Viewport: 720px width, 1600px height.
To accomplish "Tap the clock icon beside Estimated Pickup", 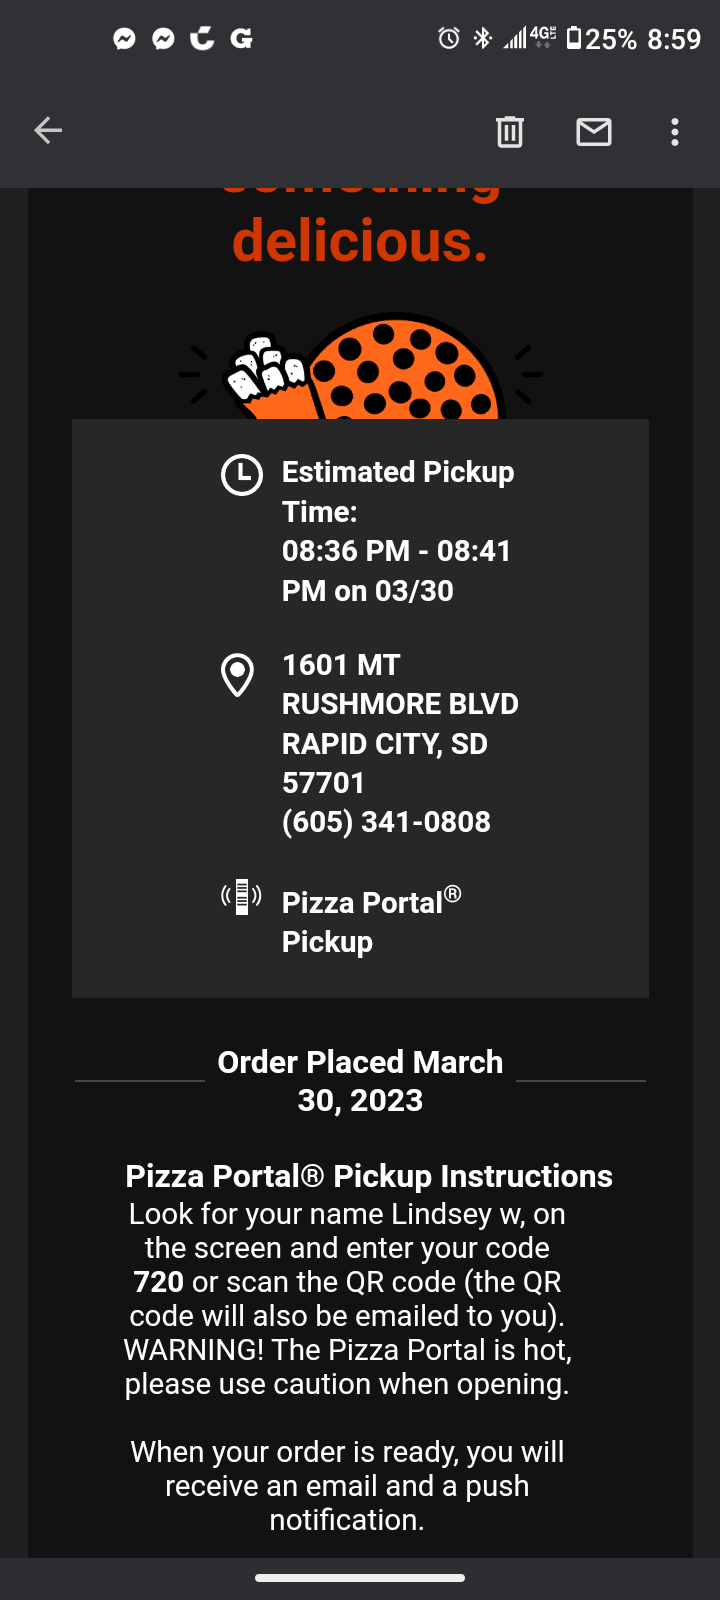I will (241, 475).
